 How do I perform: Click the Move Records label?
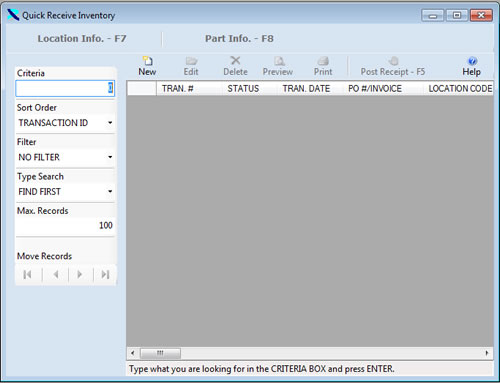click(x=44, y=256)
